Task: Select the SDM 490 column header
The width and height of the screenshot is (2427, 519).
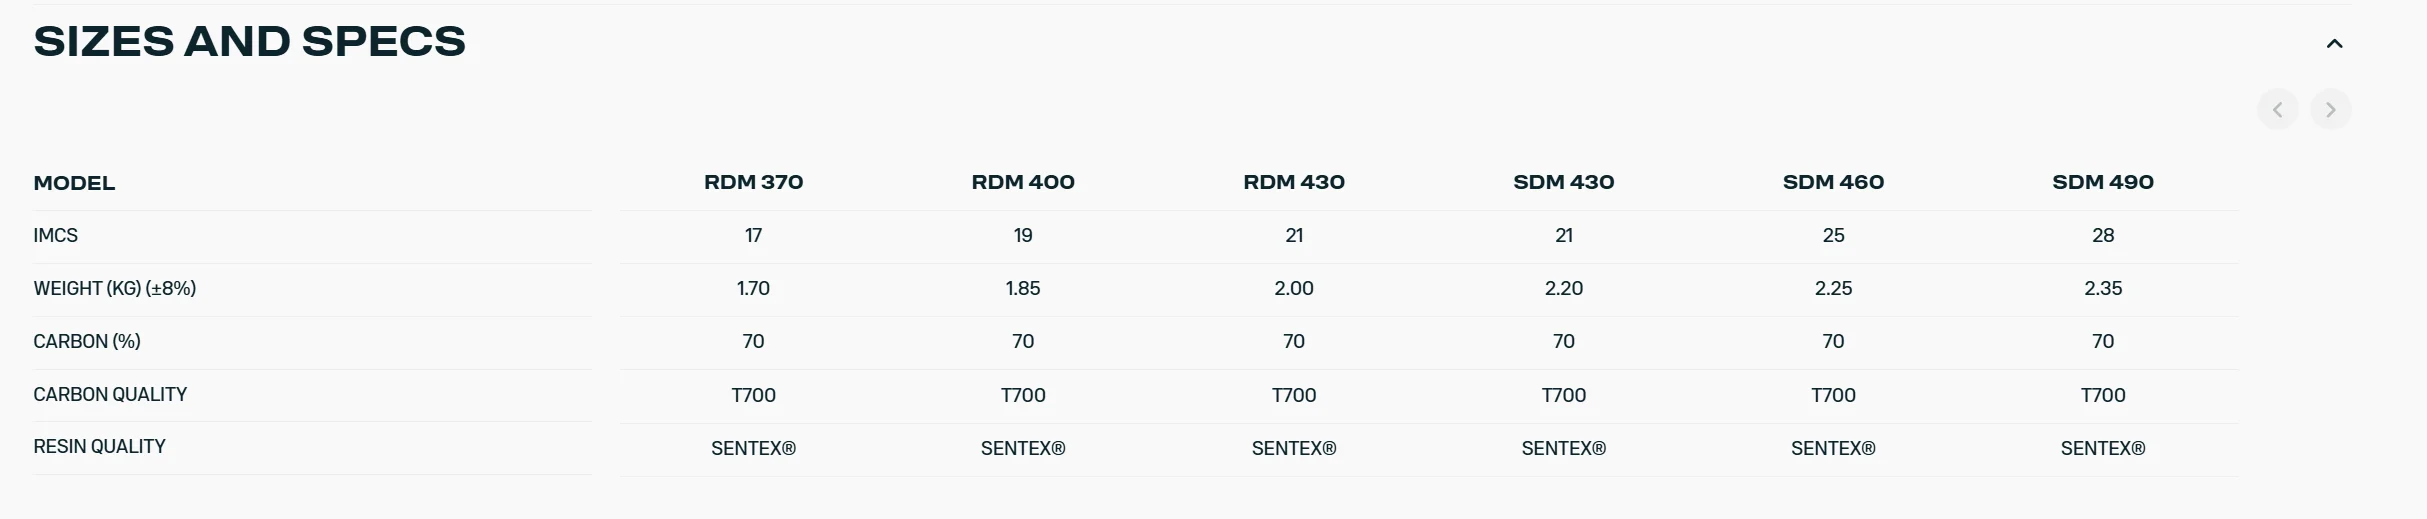Action: click(2103, 182)
